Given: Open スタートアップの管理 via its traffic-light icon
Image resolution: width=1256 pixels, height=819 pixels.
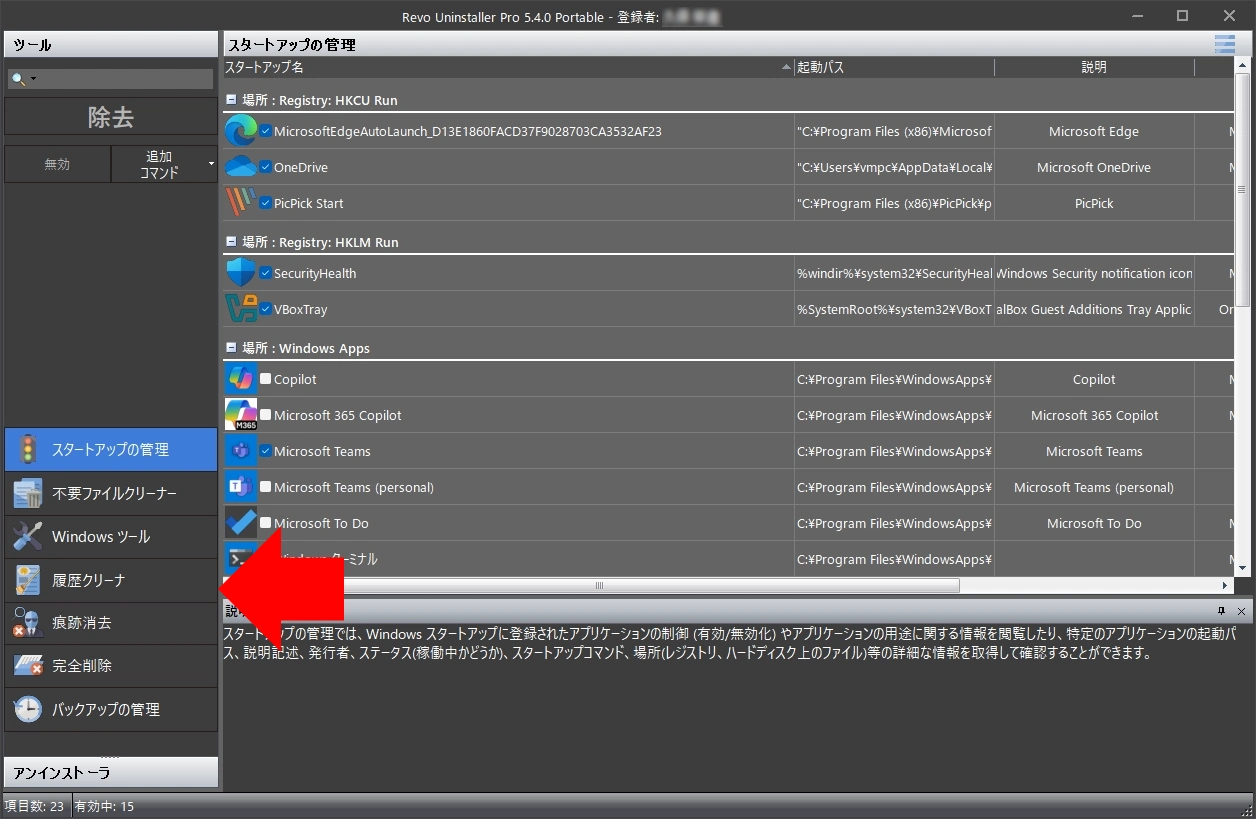Looking at the screenshot, I should [x=28, y=450].
